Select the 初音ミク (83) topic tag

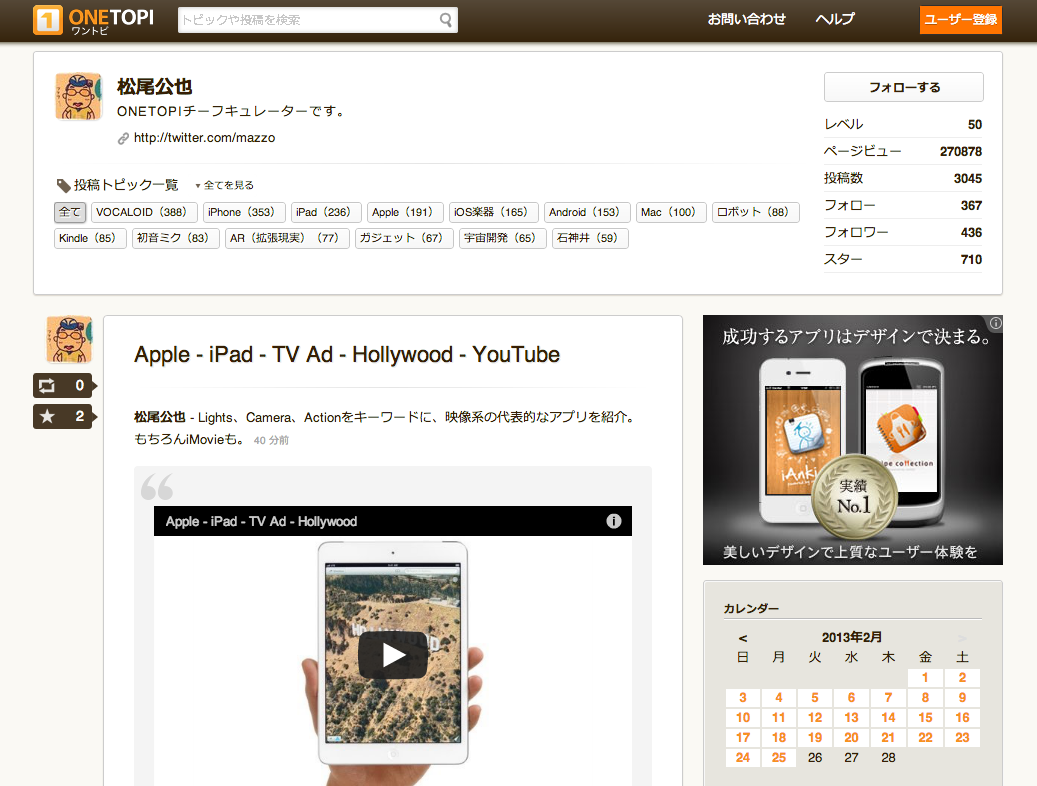[x=175, y=238]
